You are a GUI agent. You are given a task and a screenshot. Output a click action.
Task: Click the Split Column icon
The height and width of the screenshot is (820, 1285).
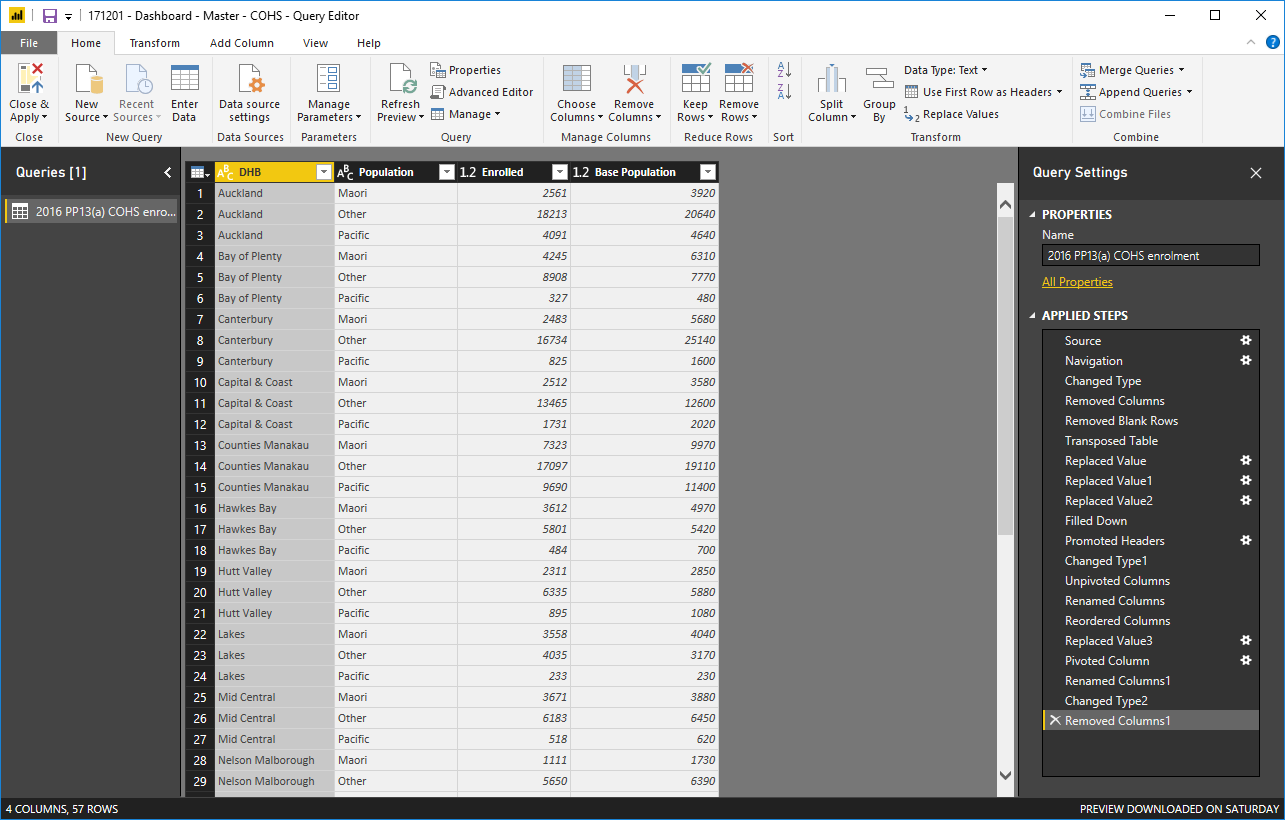click(x=832, y=79)
